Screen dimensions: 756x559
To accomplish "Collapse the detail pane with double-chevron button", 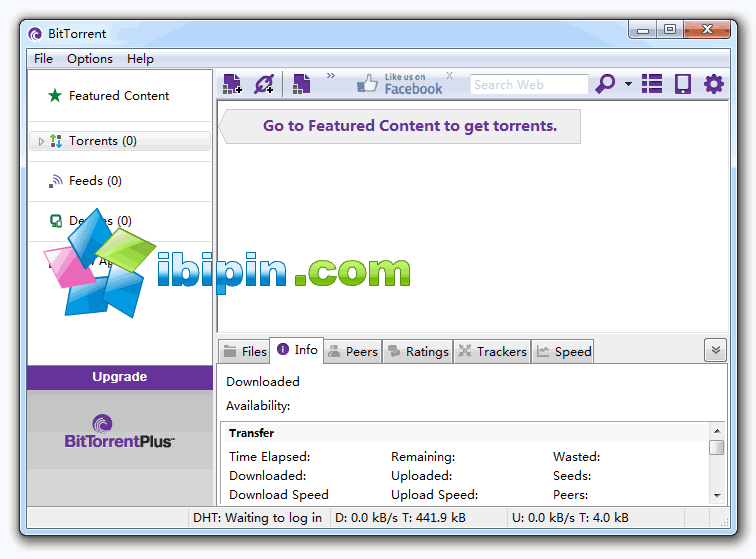I will [x=716, y=350].
